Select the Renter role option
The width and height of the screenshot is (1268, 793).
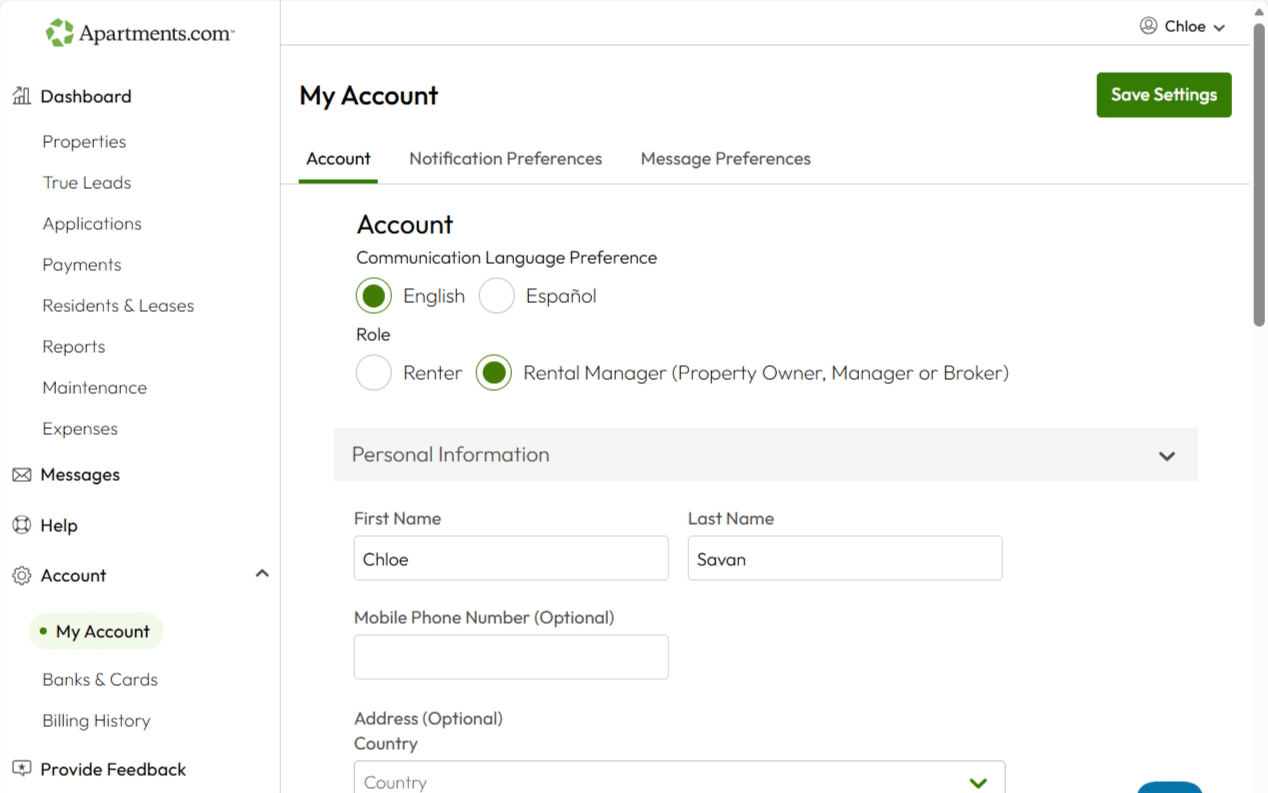(374, 373)
